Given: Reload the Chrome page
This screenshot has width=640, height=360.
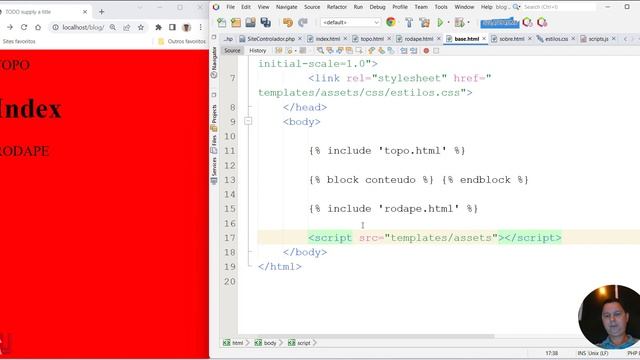Looking at the screenshot, I should pyautogui.click(x=24, y=27).
